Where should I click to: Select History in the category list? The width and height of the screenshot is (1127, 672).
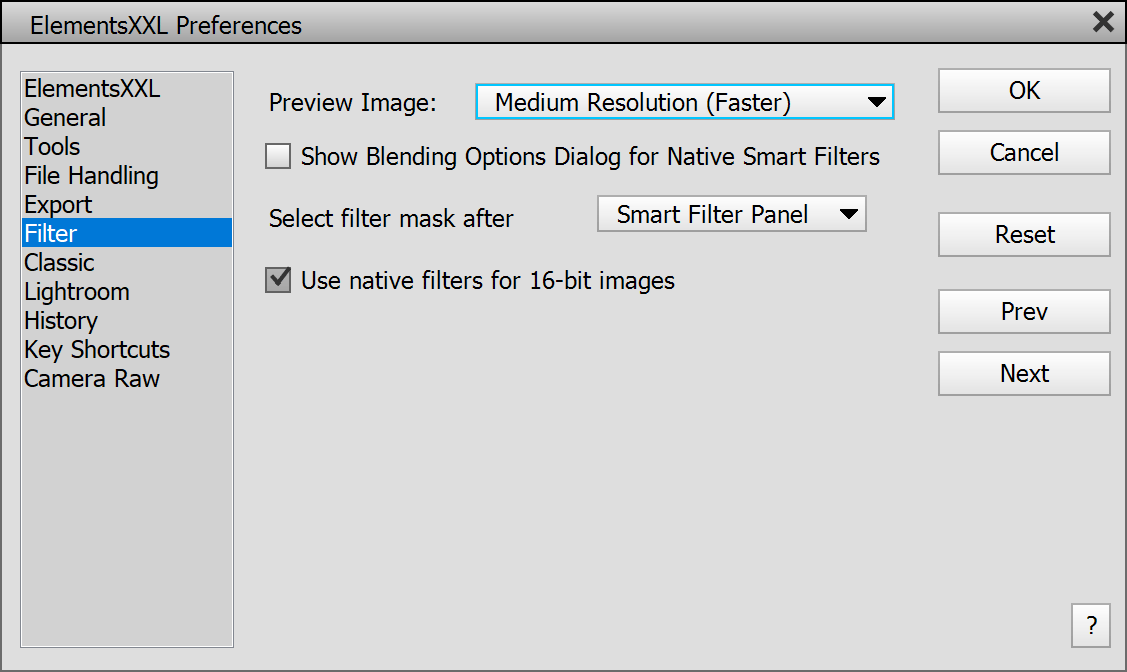coord(61,321)
